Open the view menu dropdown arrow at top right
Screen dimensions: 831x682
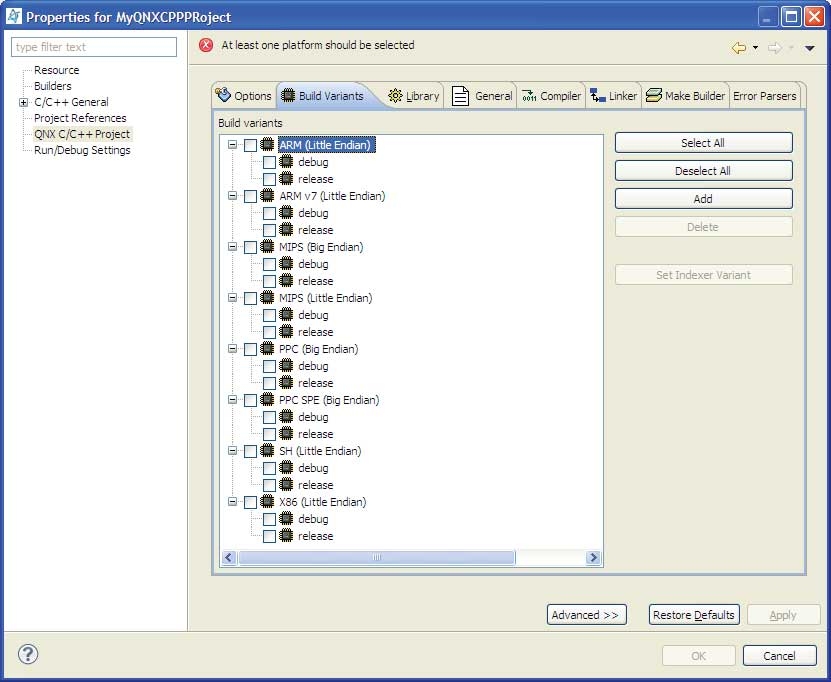(x=810, y=48)
